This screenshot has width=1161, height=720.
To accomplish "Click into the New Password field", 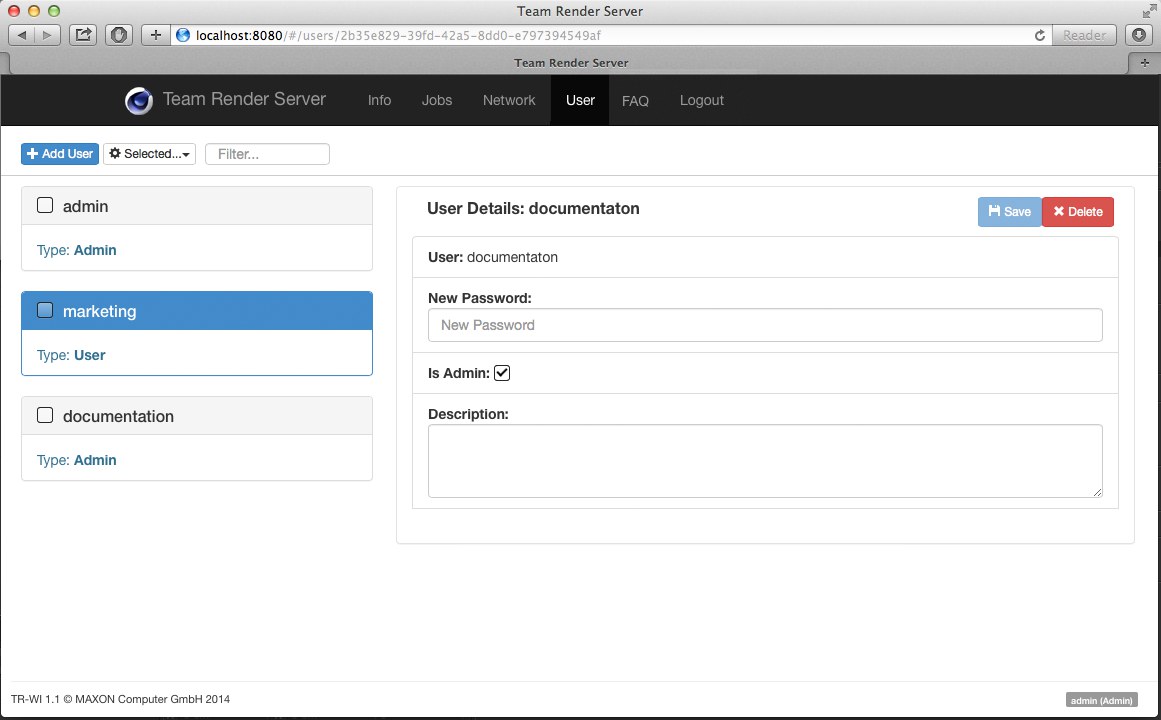I will 765,325.
